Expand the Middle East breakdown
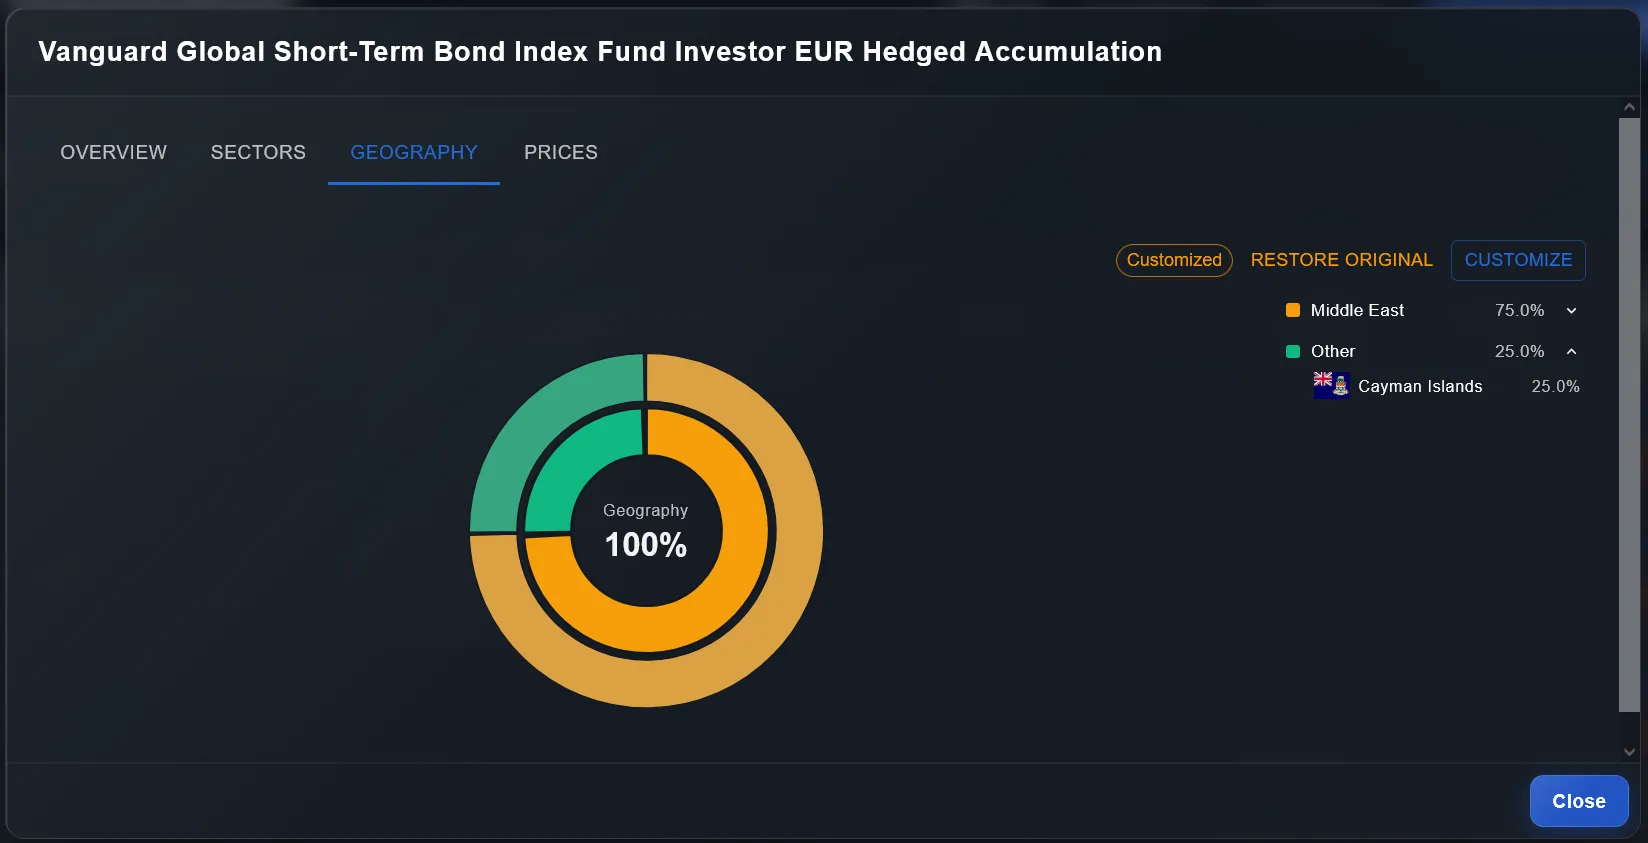This screenshot has height=843, width=1648. tap(1572, 310)
